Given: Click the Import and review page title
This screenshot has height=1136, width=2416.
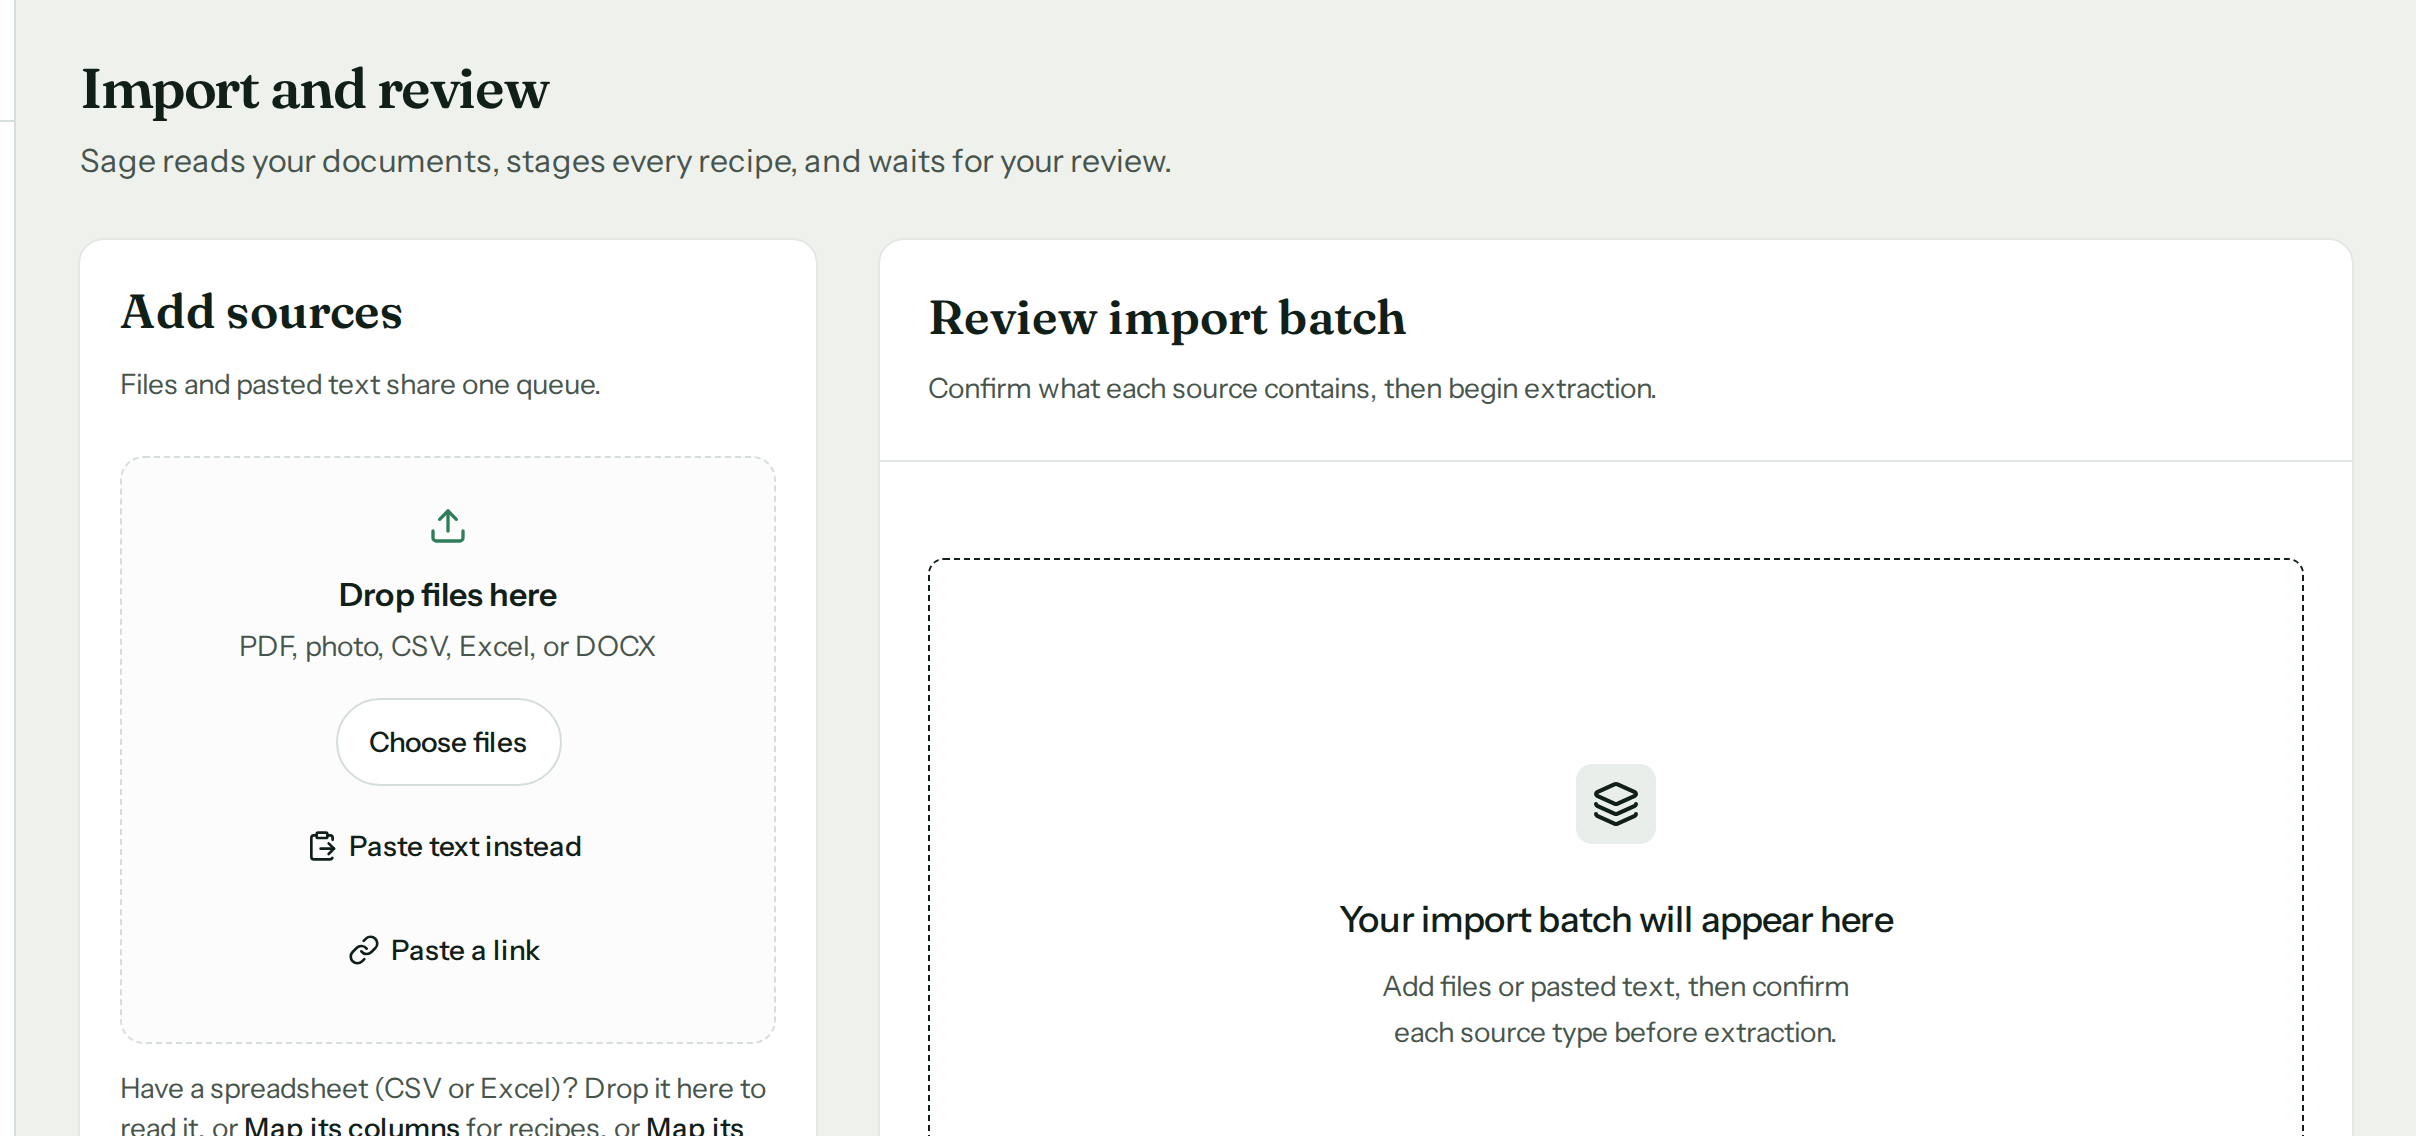Looking at the screenshot, I should (x=315, y=90).
